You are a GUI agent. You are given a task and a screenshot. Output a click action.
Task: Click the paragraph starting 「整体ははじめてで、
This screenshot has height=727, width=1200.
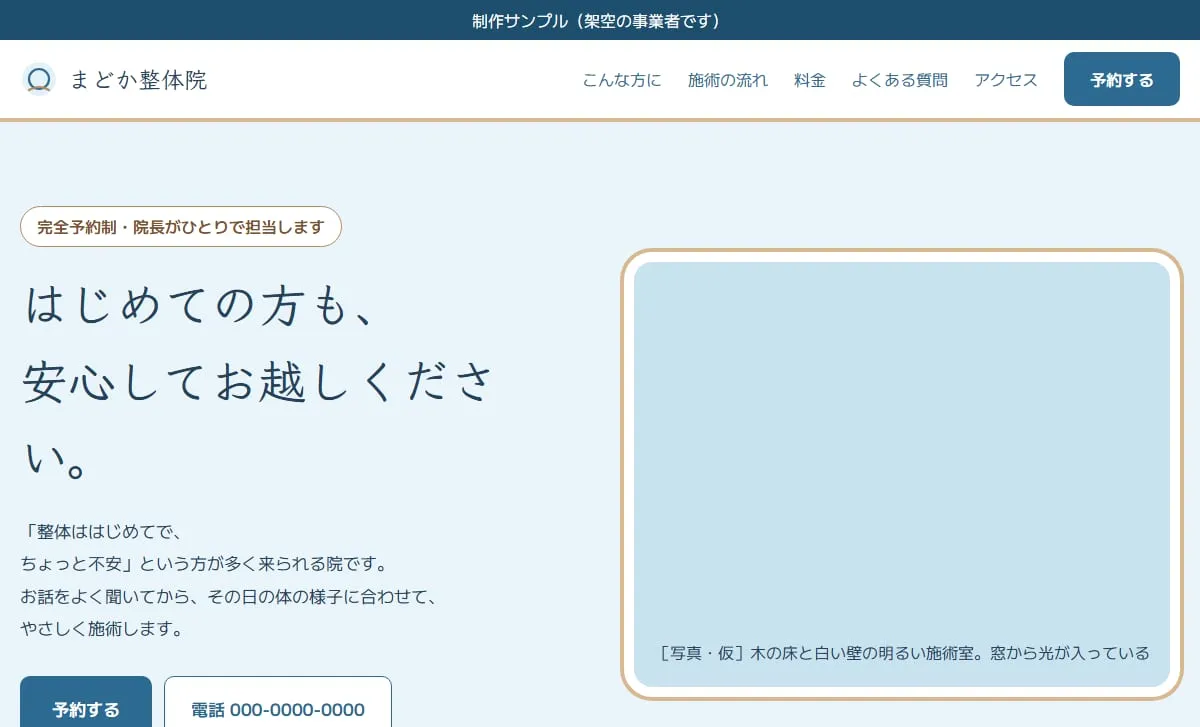(x=230, y=580)
